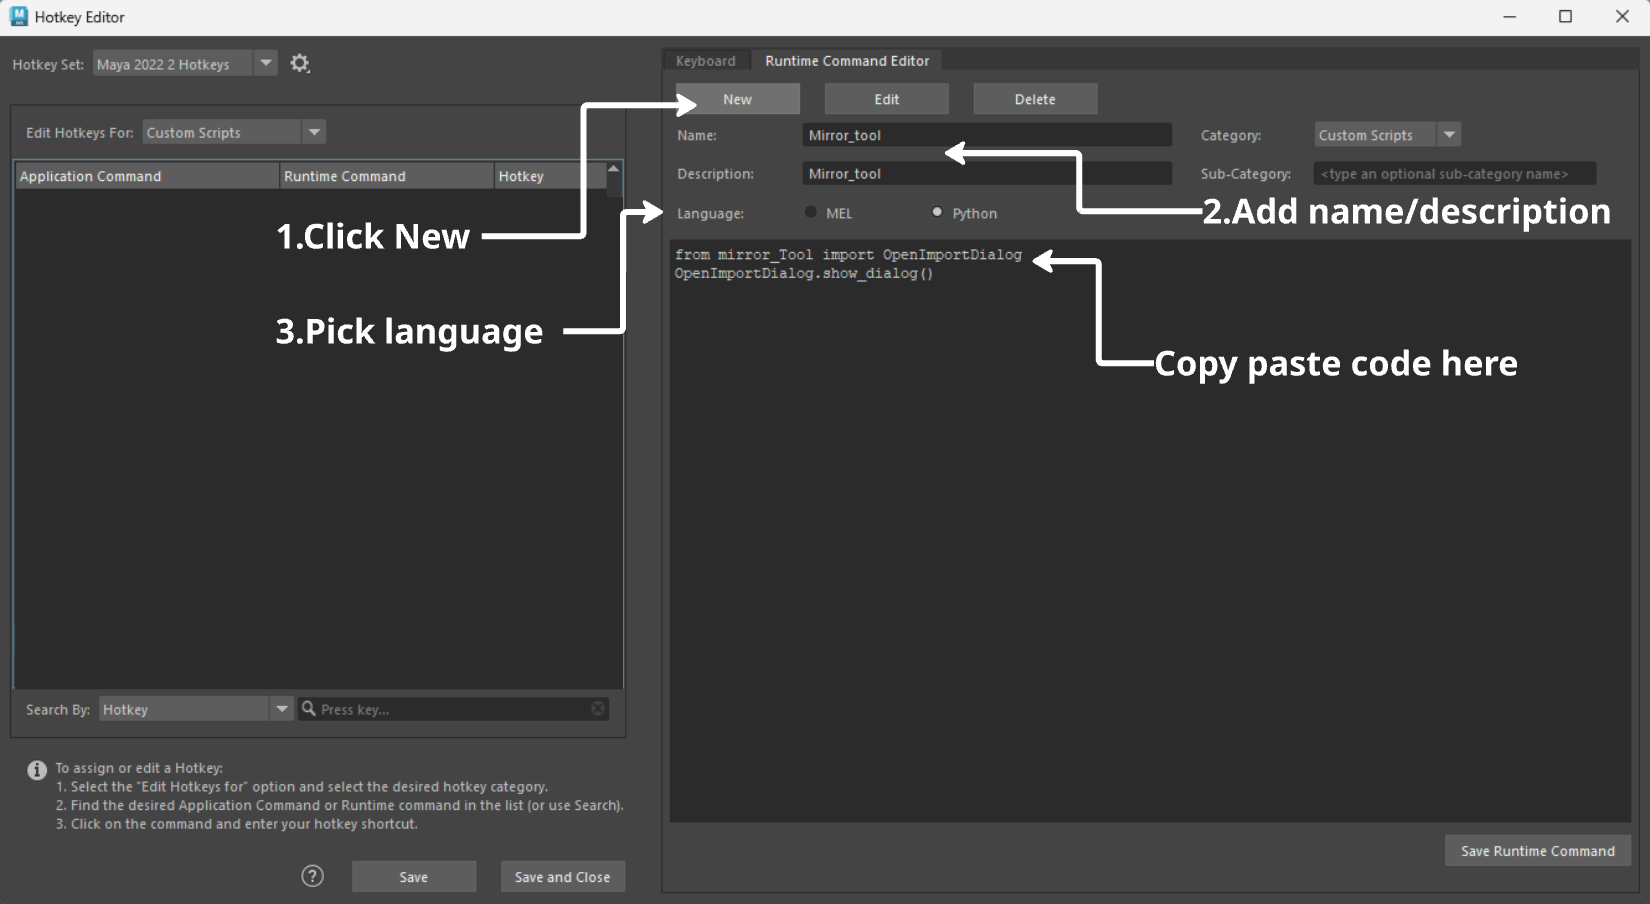This screenshot has height=904, width=1650.
Task: Click the help question mark icon
Action: click(313, 876)
